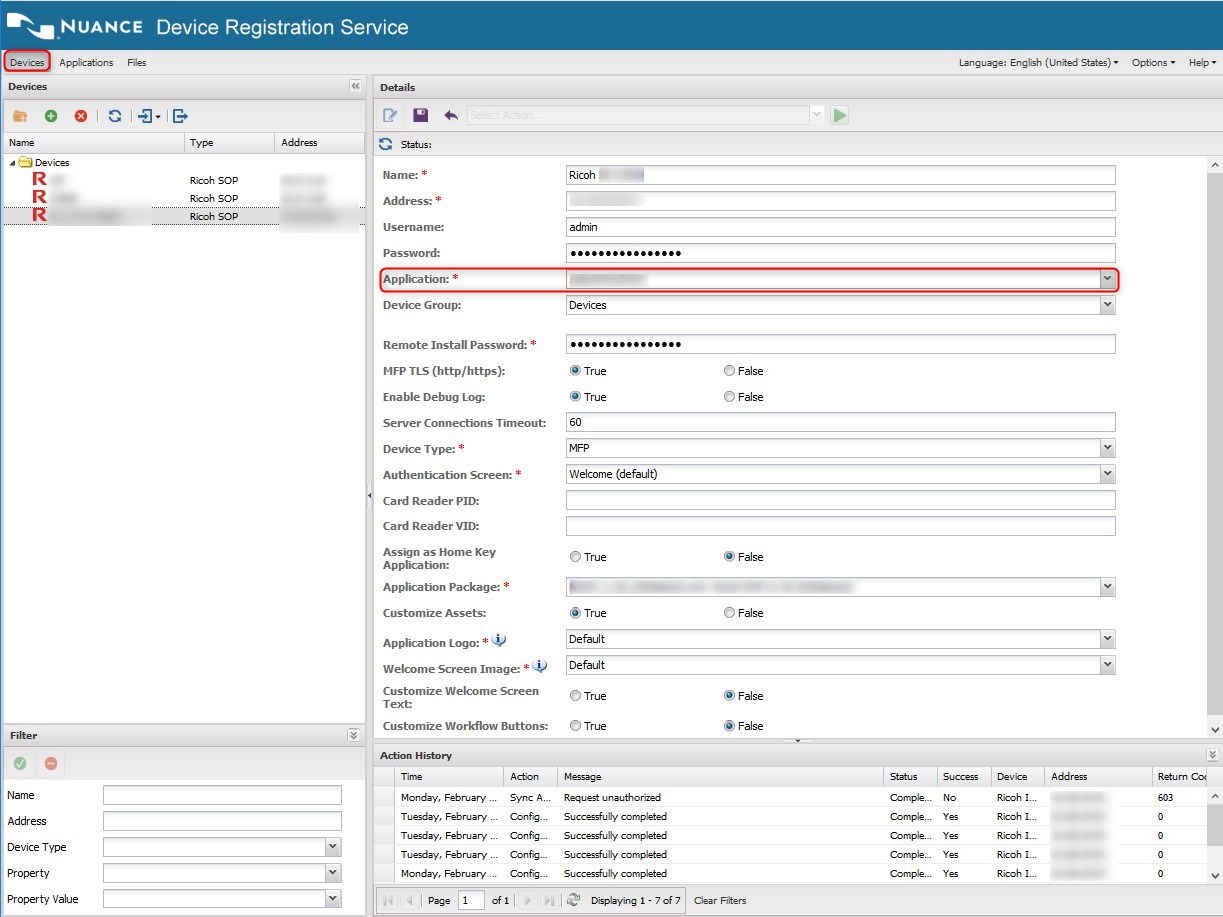
Task: Refresh the Devices list
Action: (x=115, y=116)
